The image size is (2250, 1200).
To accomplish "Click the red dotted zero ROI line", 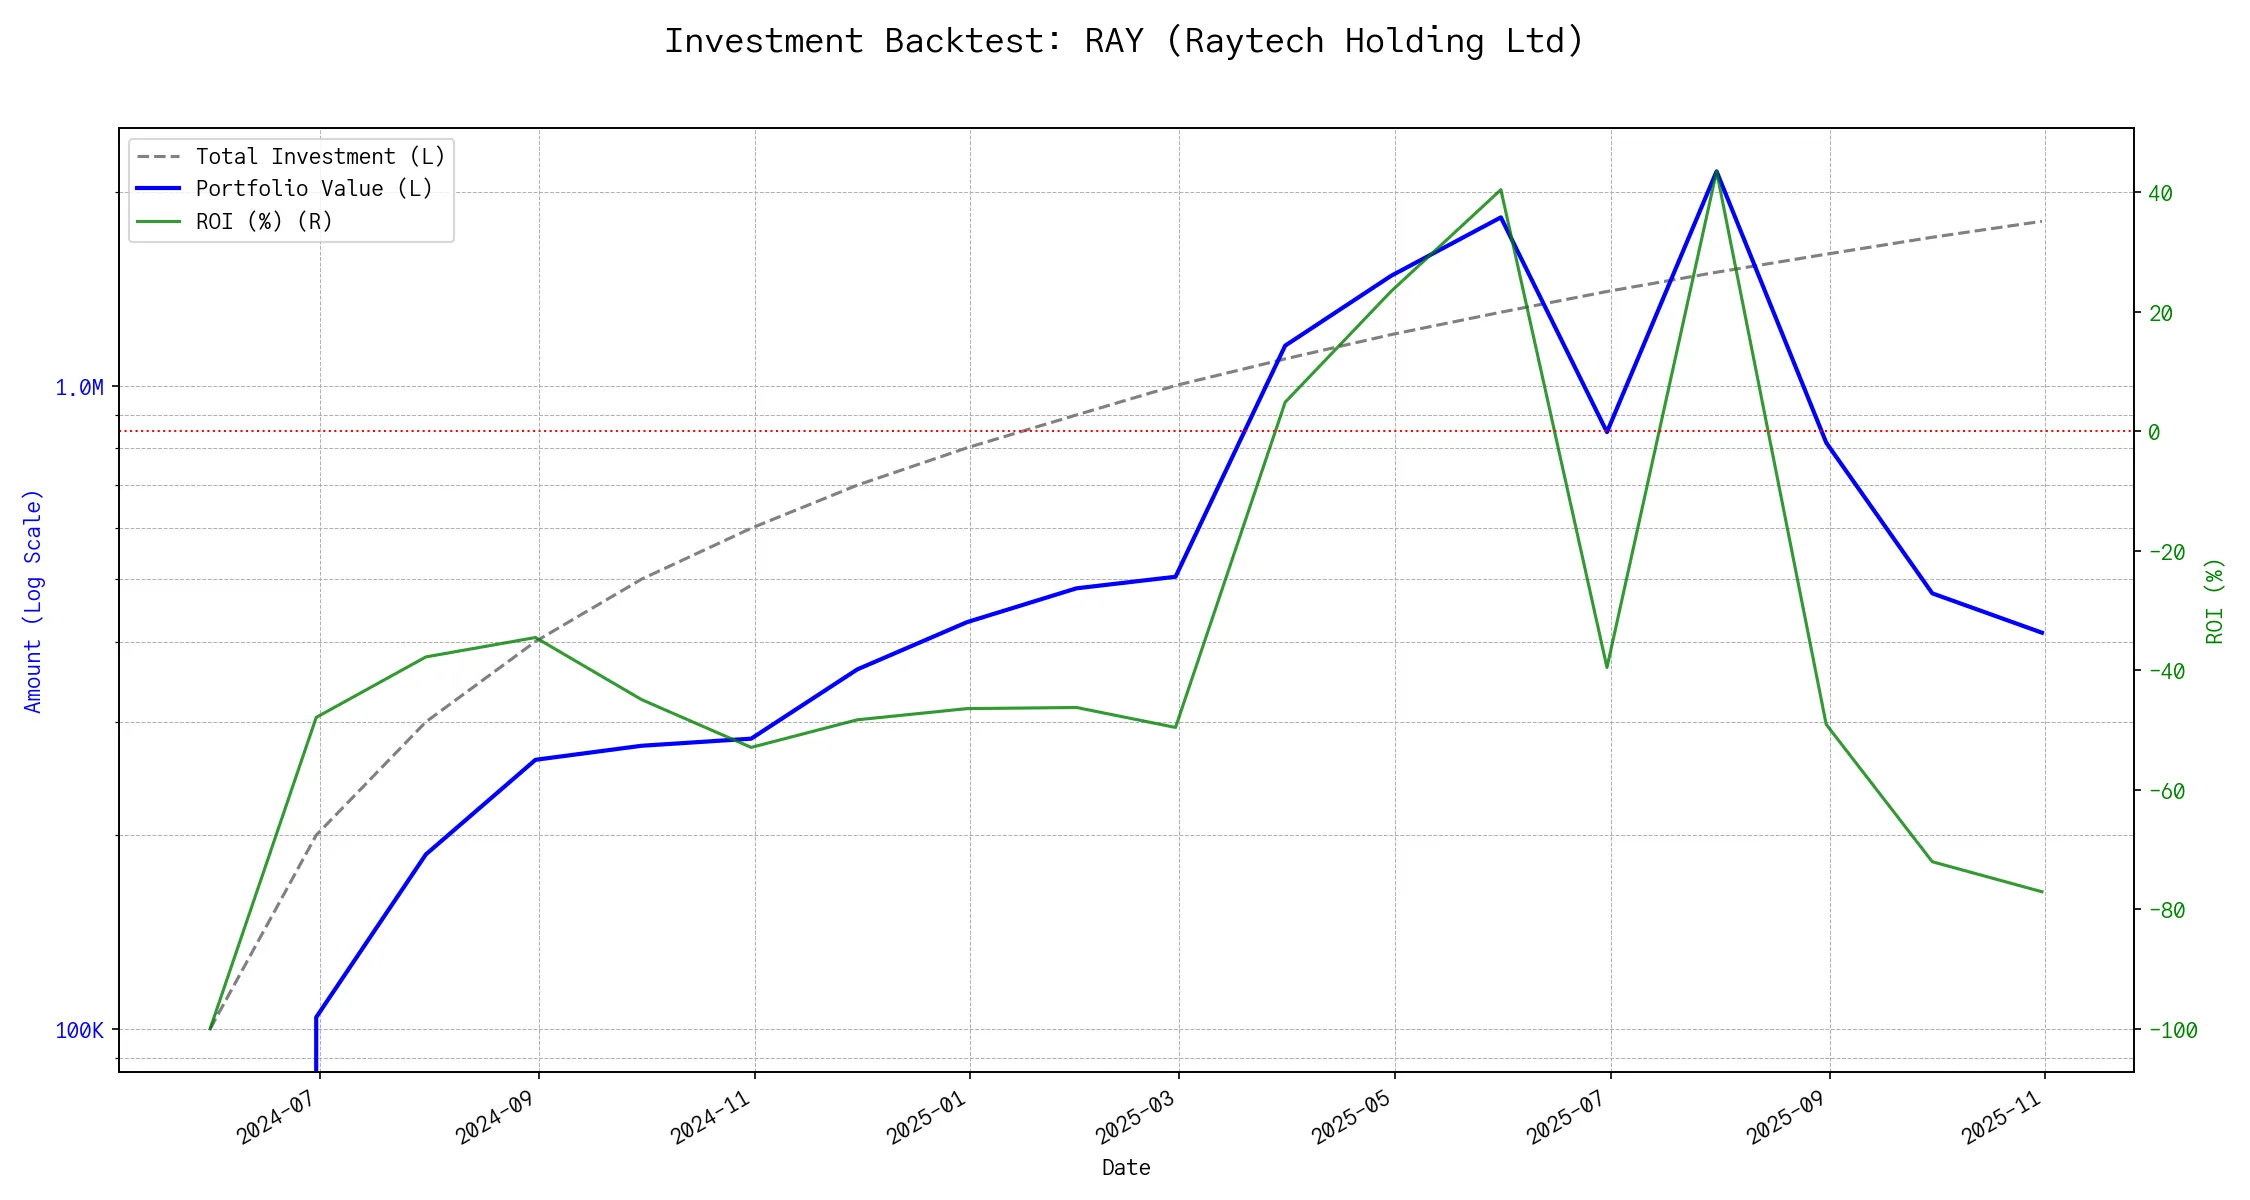I will 640,432.
